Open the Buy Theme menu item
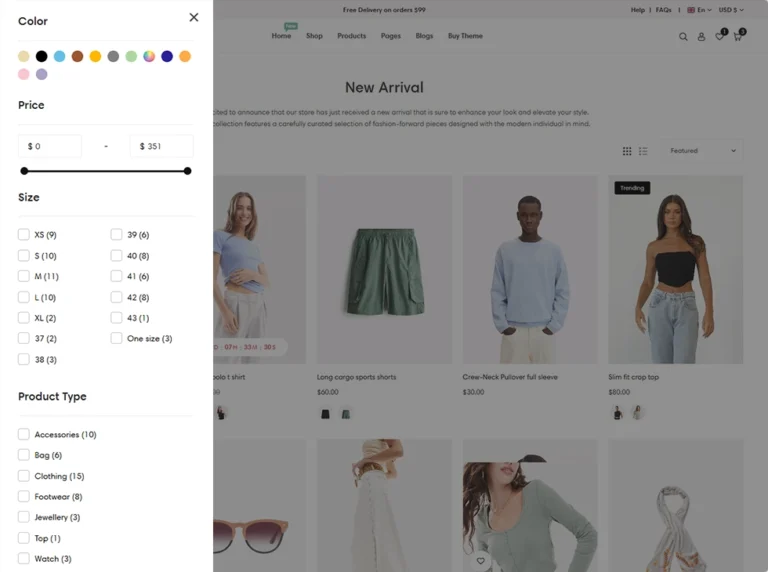 tap(465, 36)
